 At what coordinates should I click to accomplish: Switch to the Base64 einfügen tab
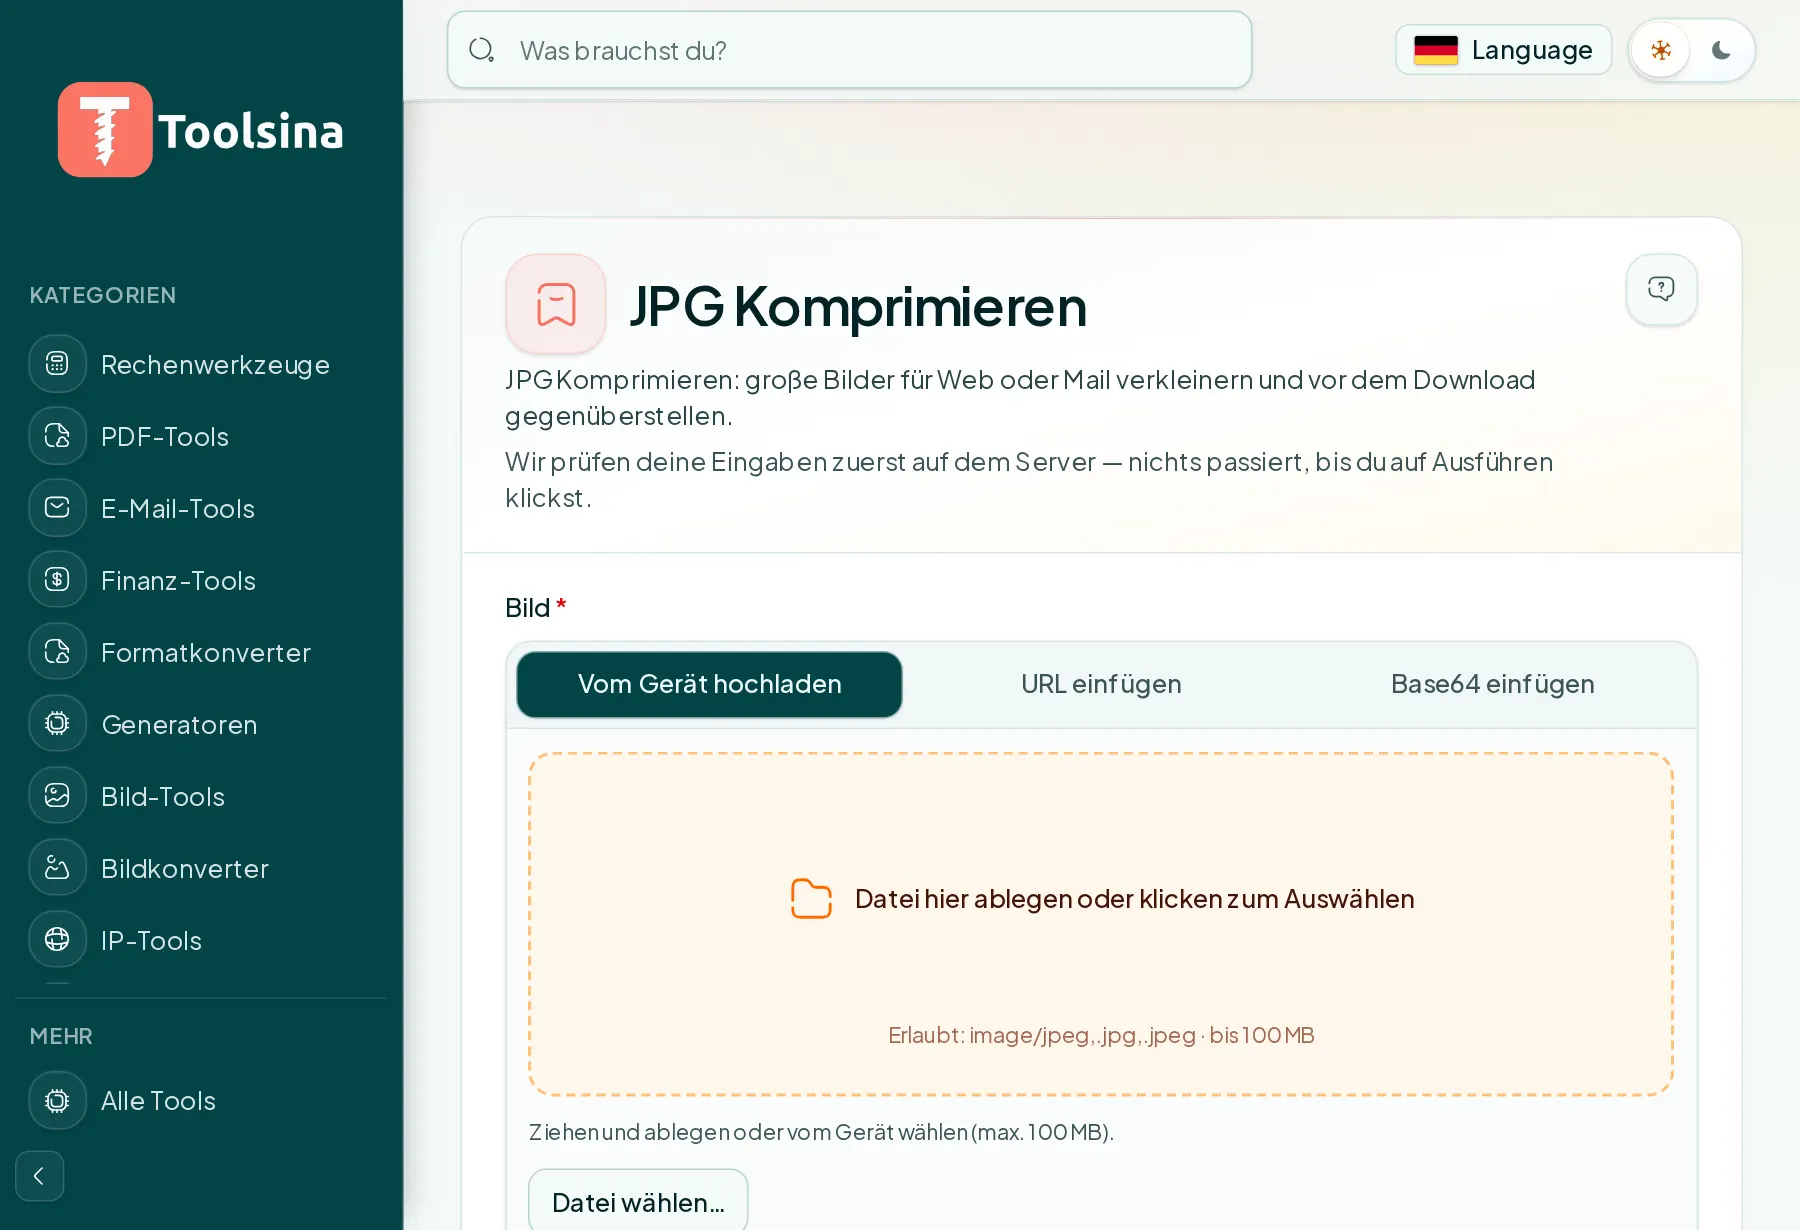click(x=1492, y=684)
